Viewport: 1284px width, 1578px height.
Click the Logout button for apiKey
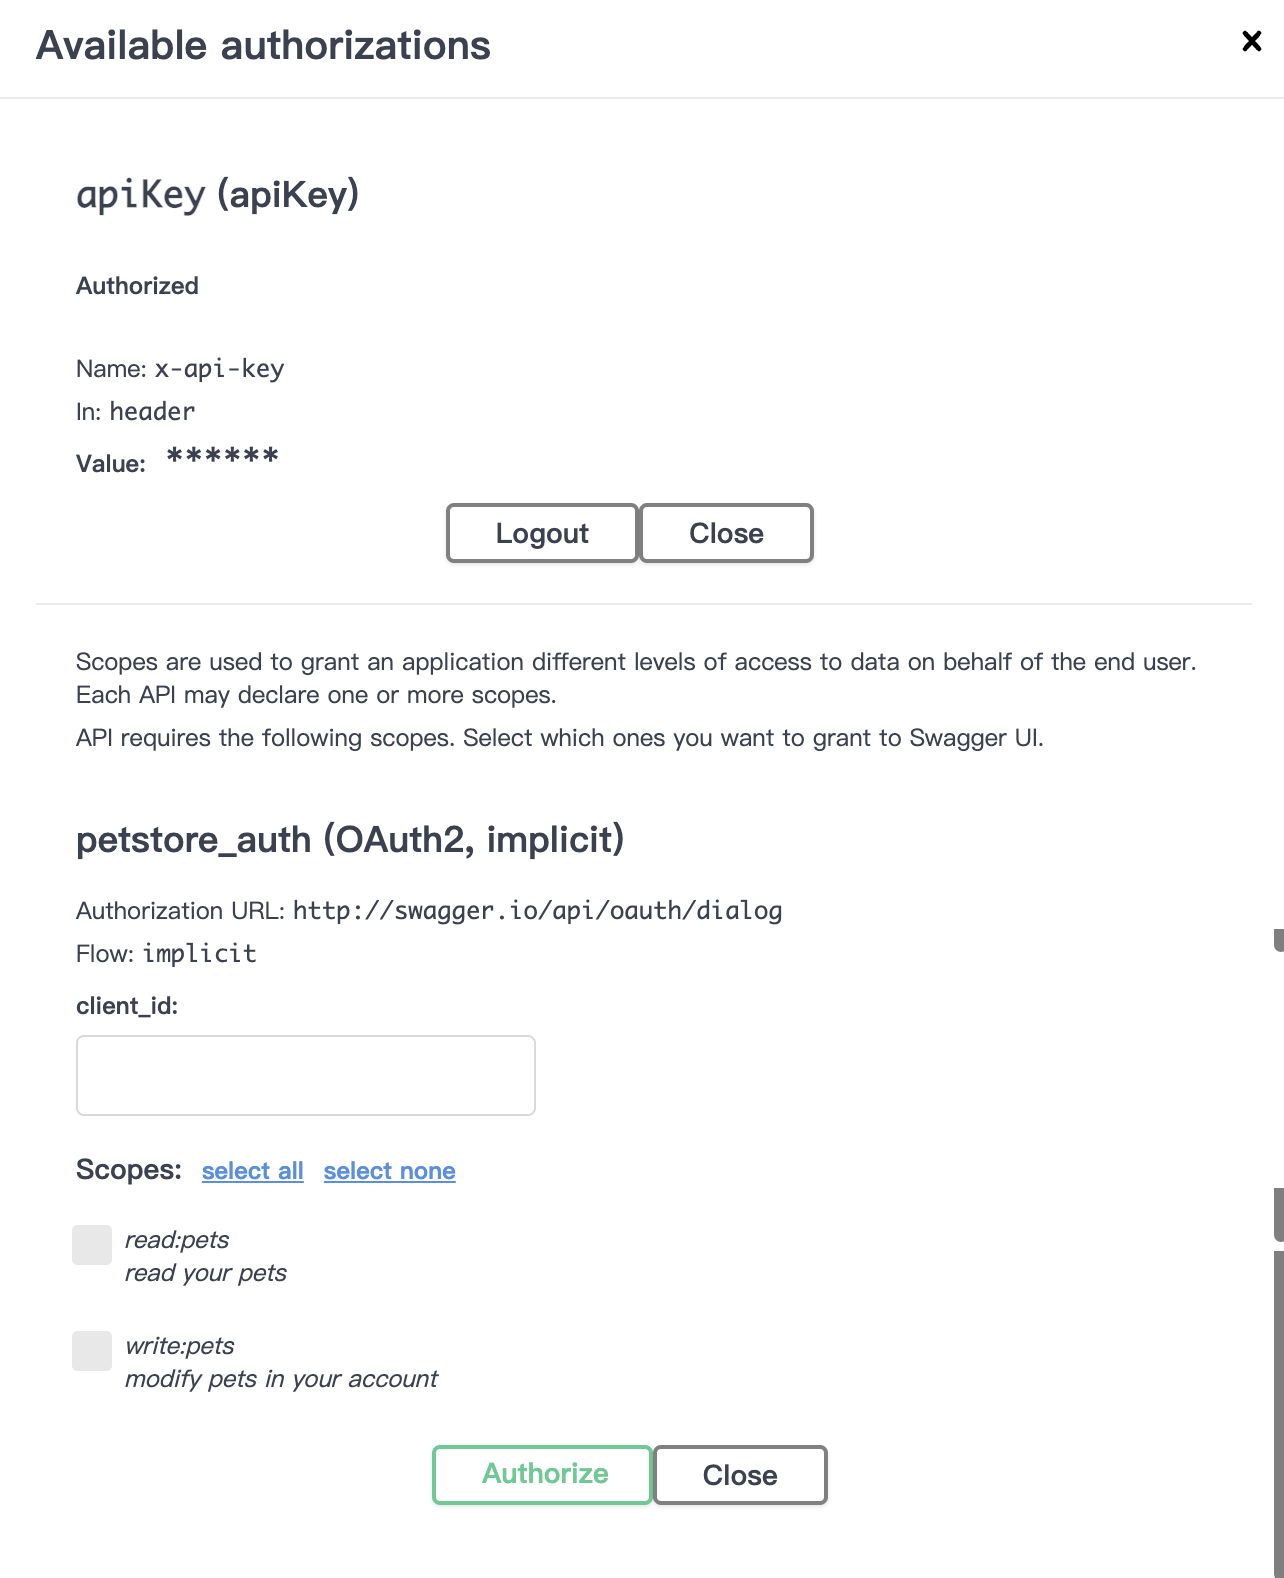(541, 533)
